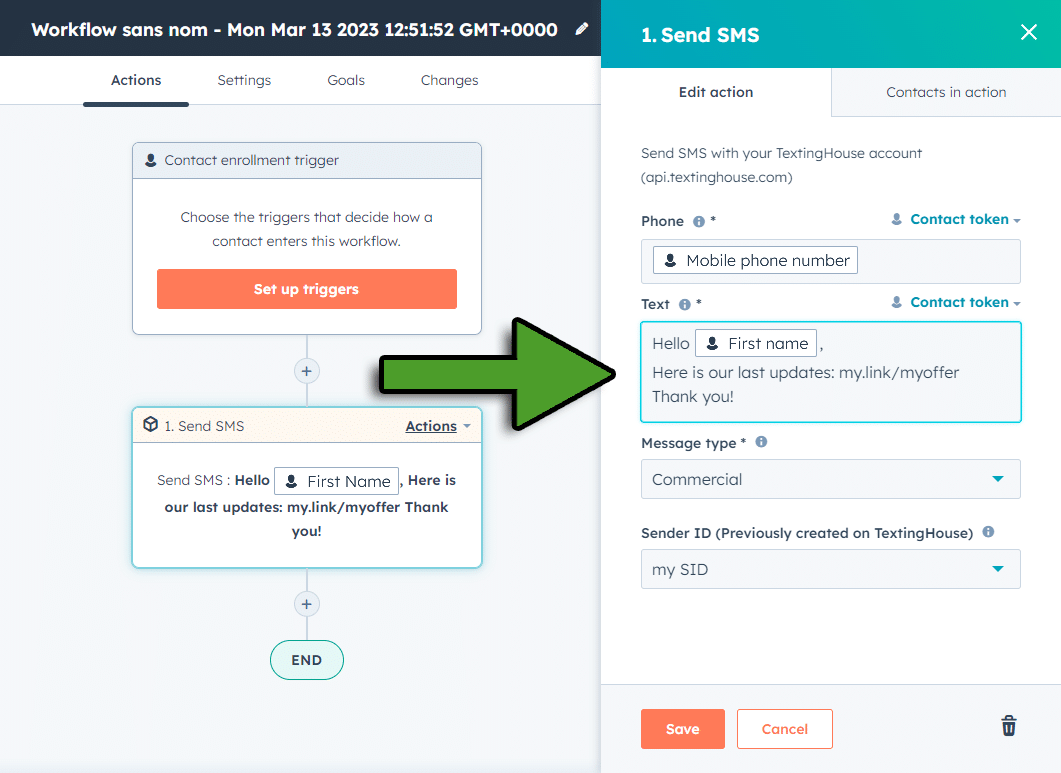Screen dimensions: 1061x773
Task: Click the info icon next to Message type
Action: tap(761, 442)
